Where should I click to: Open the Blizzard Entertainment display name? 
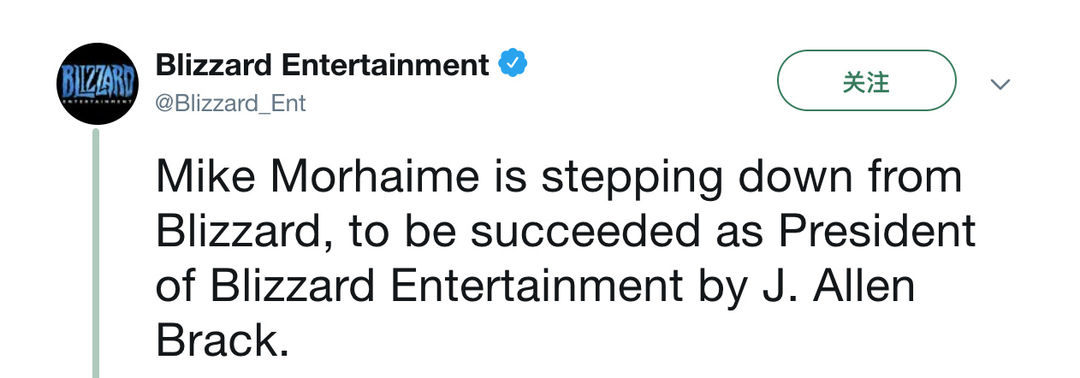(x=322, y=65)
